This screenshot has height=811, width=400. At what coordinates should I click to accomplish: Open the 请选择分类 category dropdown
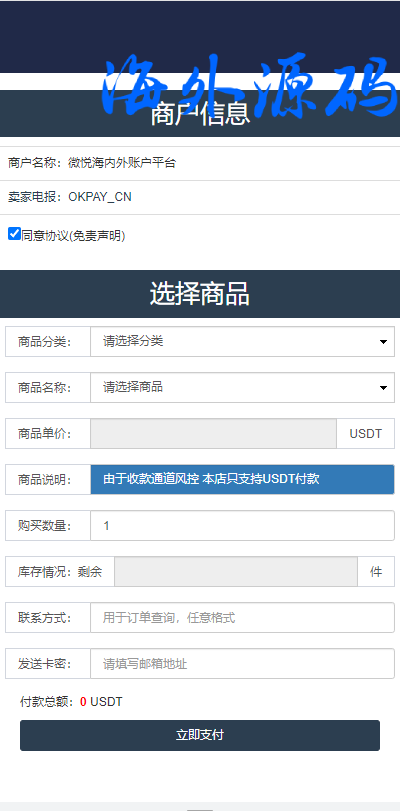242,341
